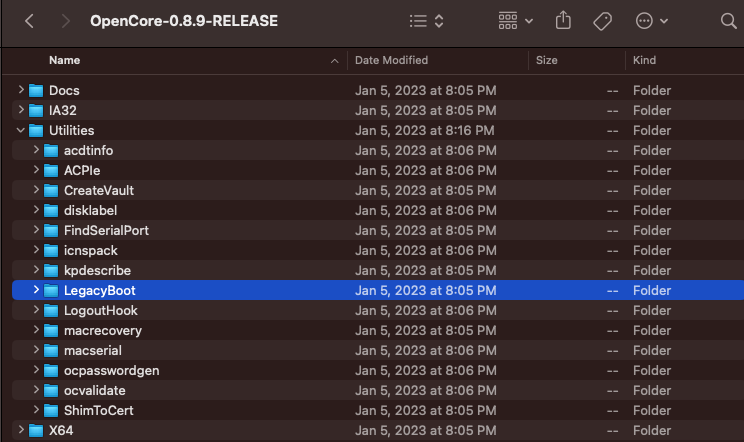Expand the Docs folder

click(x=20, y=89)
